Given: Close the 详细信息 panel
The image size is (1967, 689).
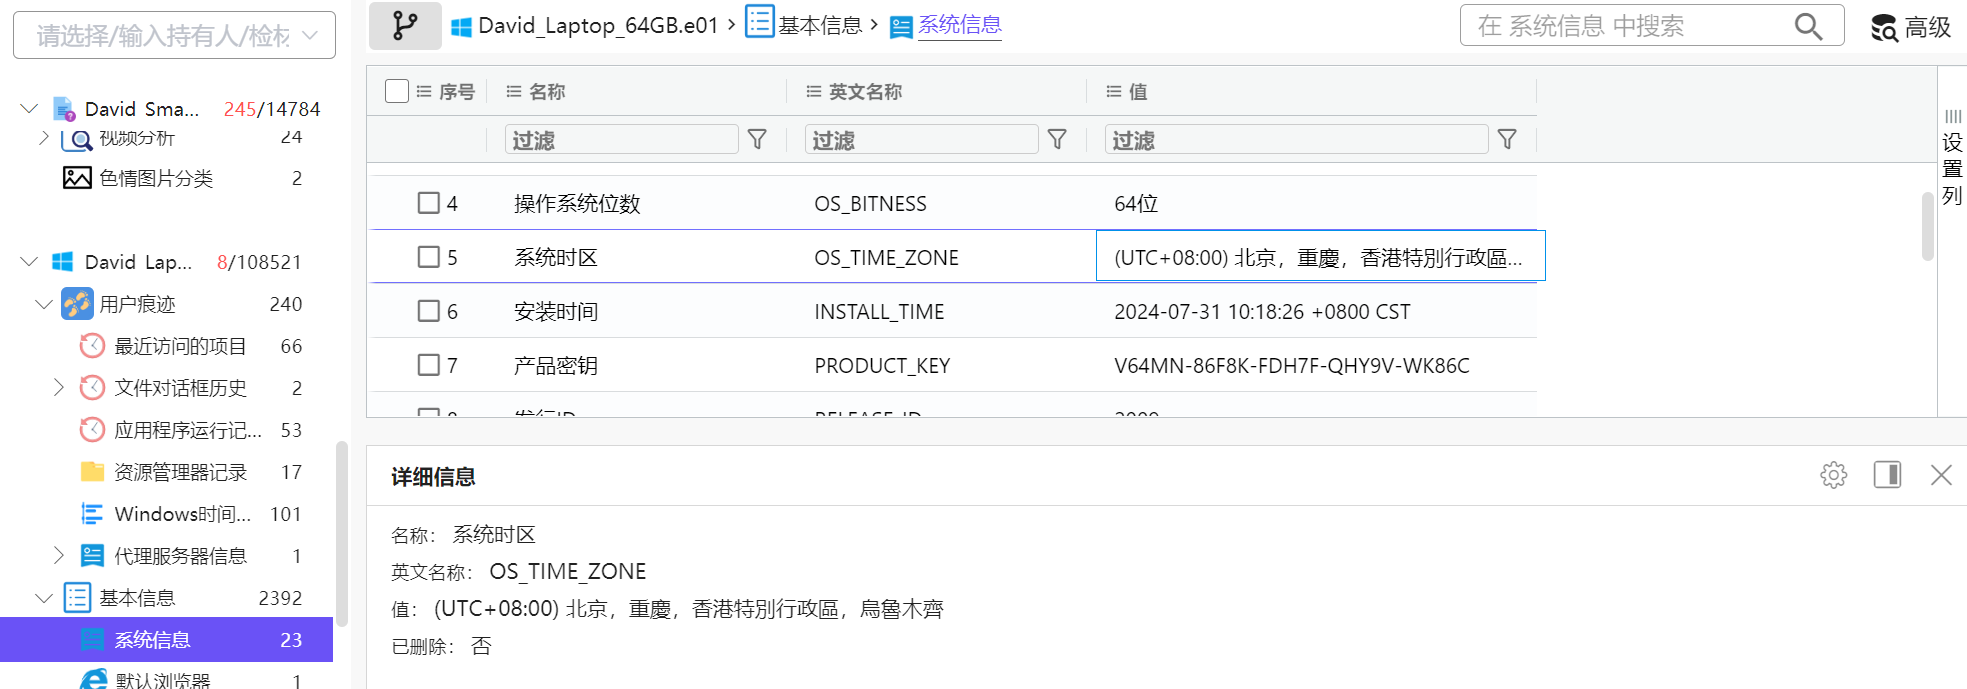Looking at the screenshot, I should 1941,475.
